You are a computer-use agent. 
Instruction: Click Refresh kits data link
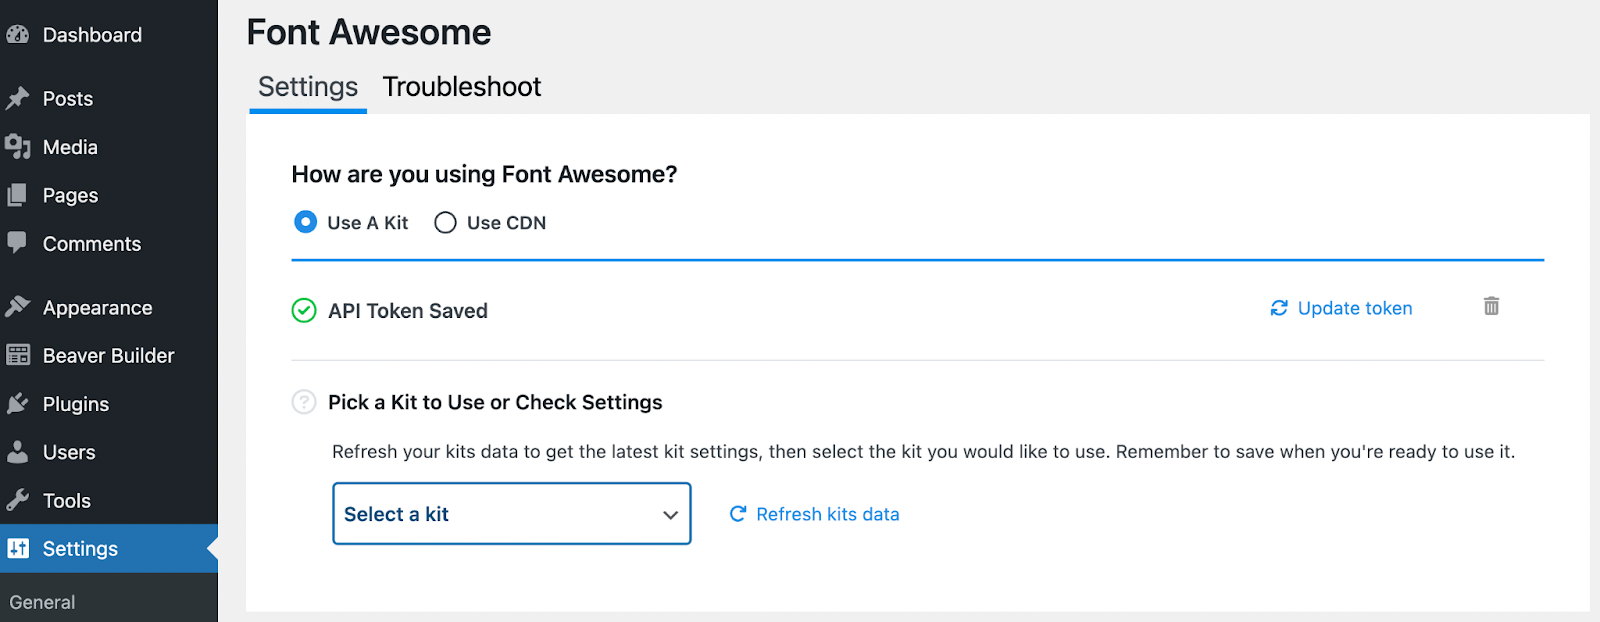pyautogui.click(x=827, y=514)
